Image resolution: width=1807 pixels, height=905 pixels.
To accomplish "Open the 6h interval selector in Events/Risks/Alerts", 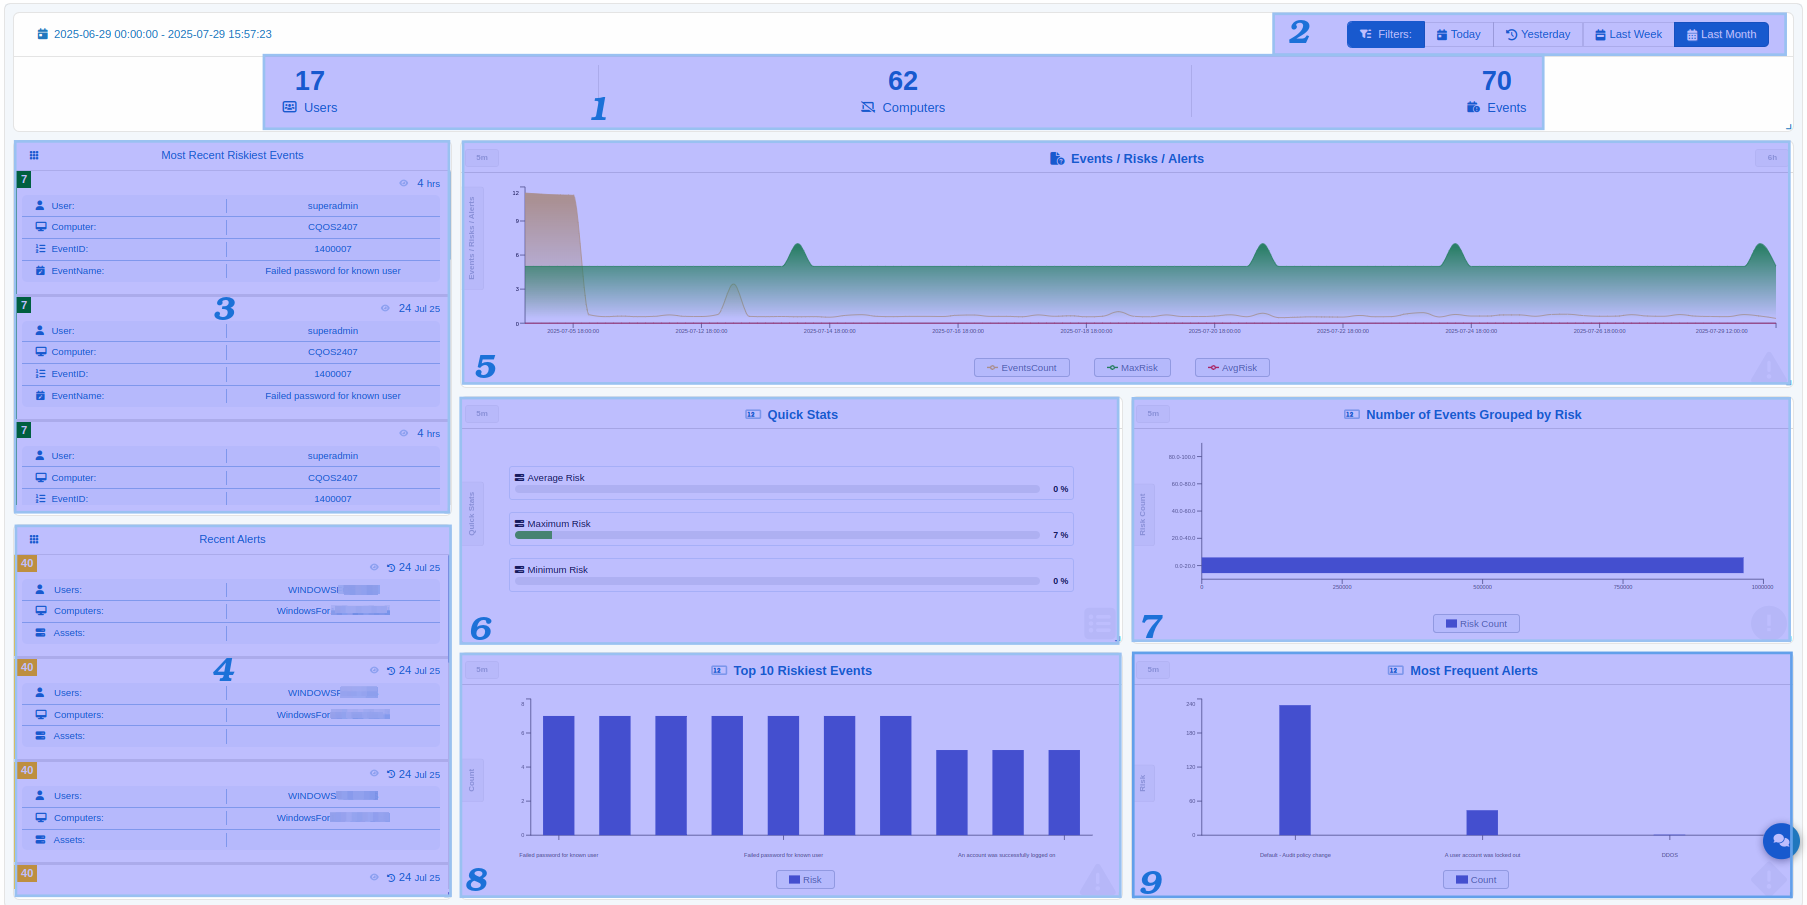I will tap(1771, 158).
